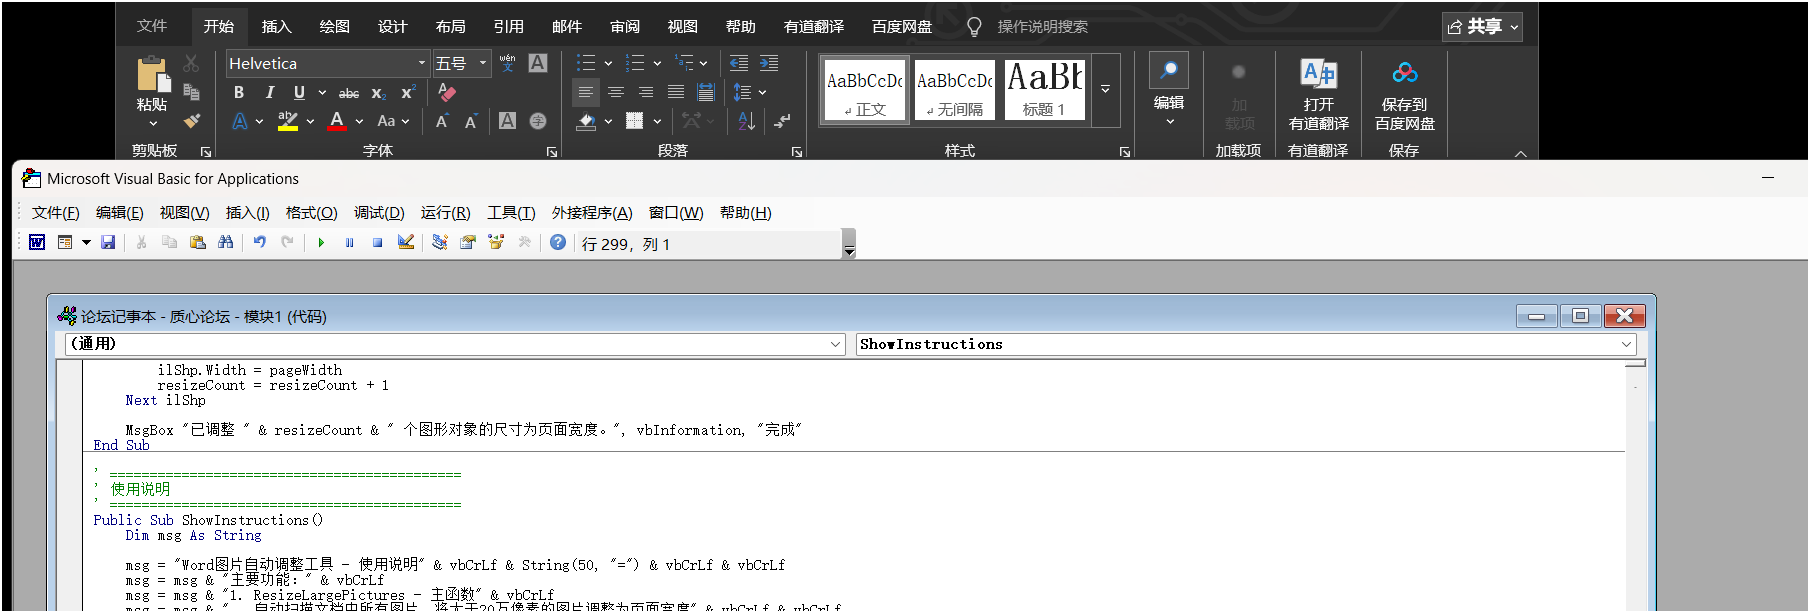The image size is (1810, 613).
Task: Toggle italic formatting in the ribbon
Action: point(269,92)
